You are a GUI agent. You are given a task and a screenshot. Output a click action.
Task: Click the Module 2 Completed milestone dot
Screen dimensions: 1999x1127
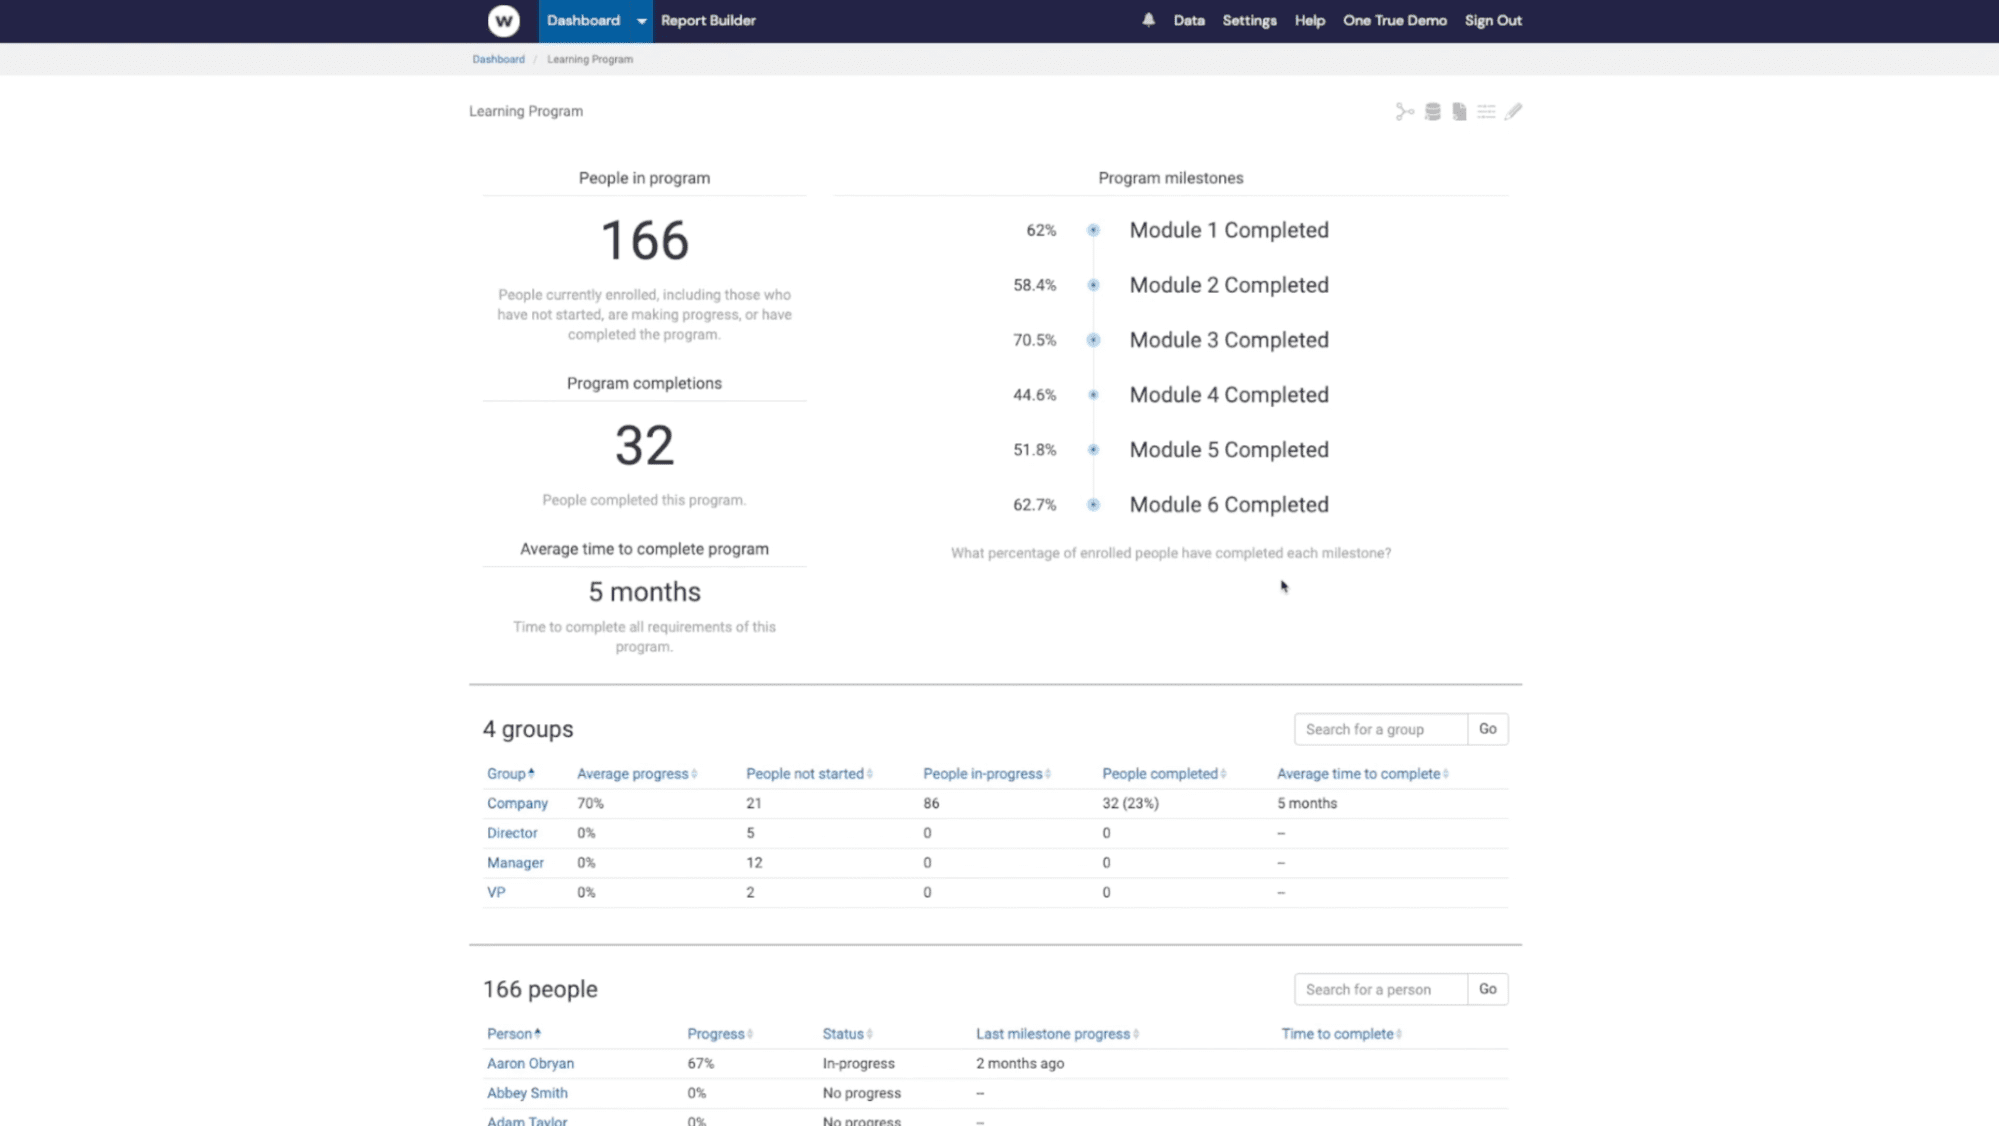pos(1093,285)
